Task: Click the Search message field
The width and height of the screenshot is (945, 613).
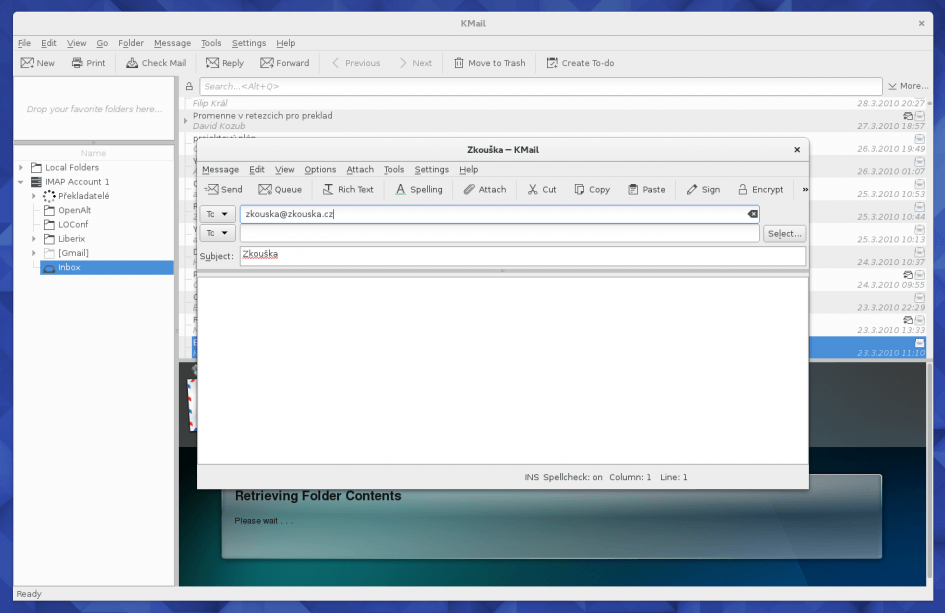Action: tap(541, 86)
